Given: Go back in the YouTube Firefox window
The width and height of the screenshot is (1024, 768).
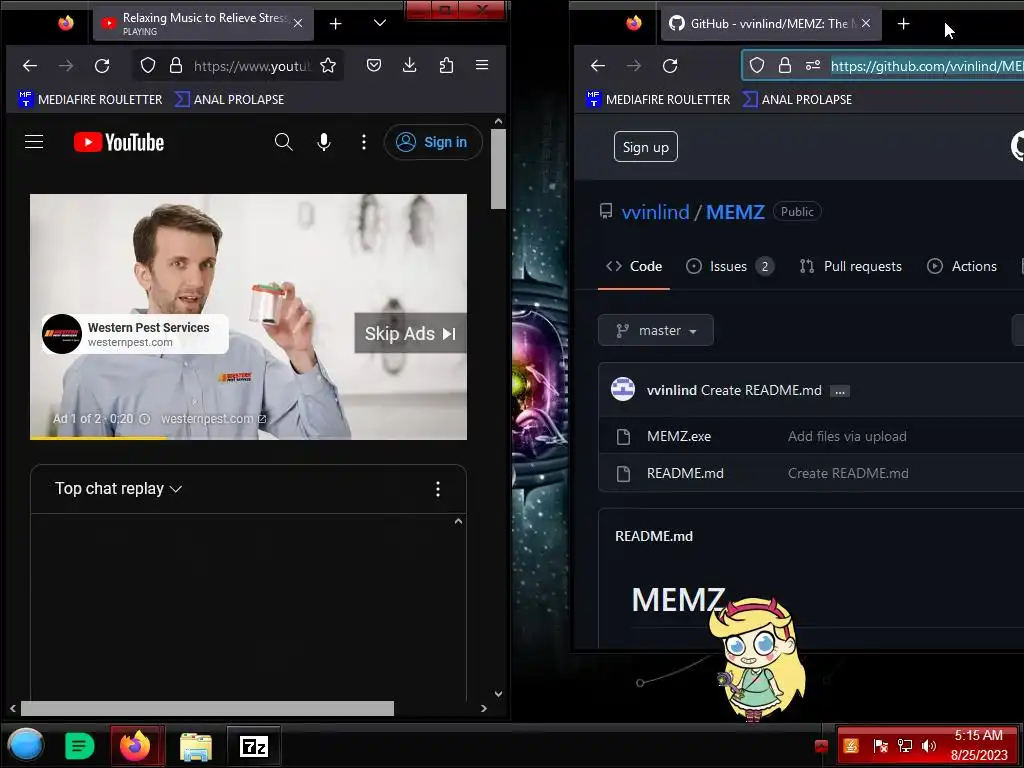Looking at the screenshot, I should [x=30, y=65].
